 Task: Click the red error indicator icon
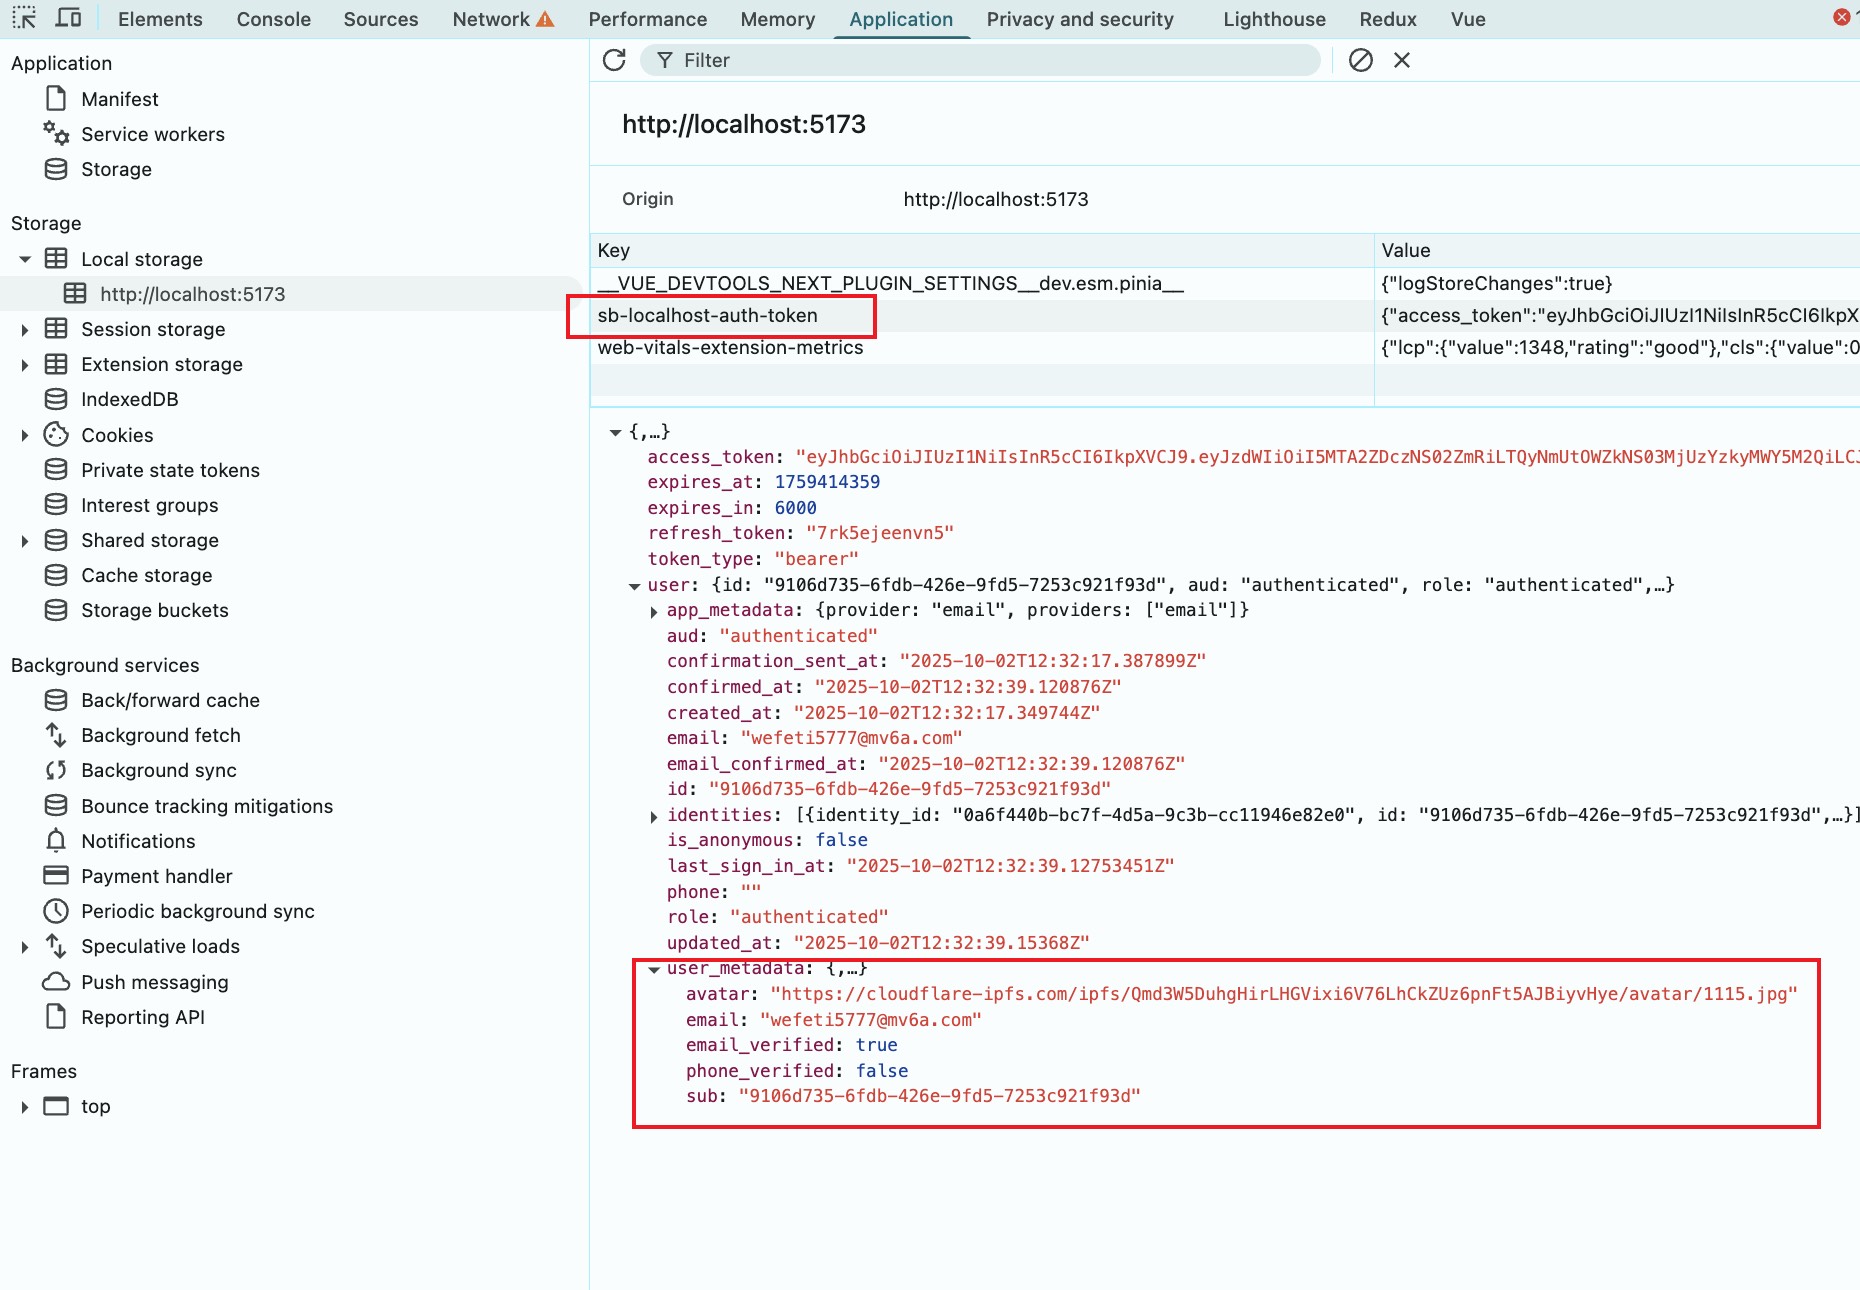coord(1841,18)
